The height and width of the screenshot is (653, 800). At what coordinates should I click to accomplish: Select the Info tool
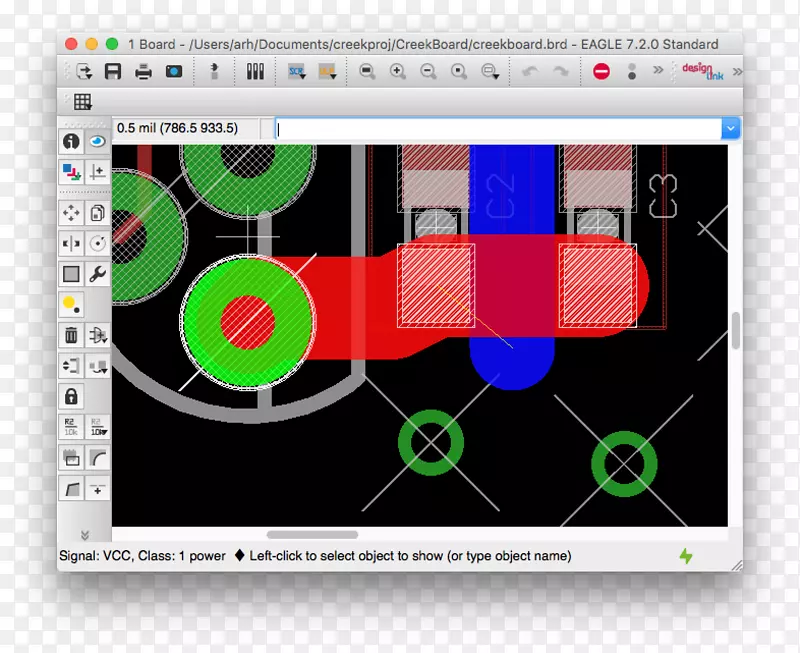click(x=71, y=142)
